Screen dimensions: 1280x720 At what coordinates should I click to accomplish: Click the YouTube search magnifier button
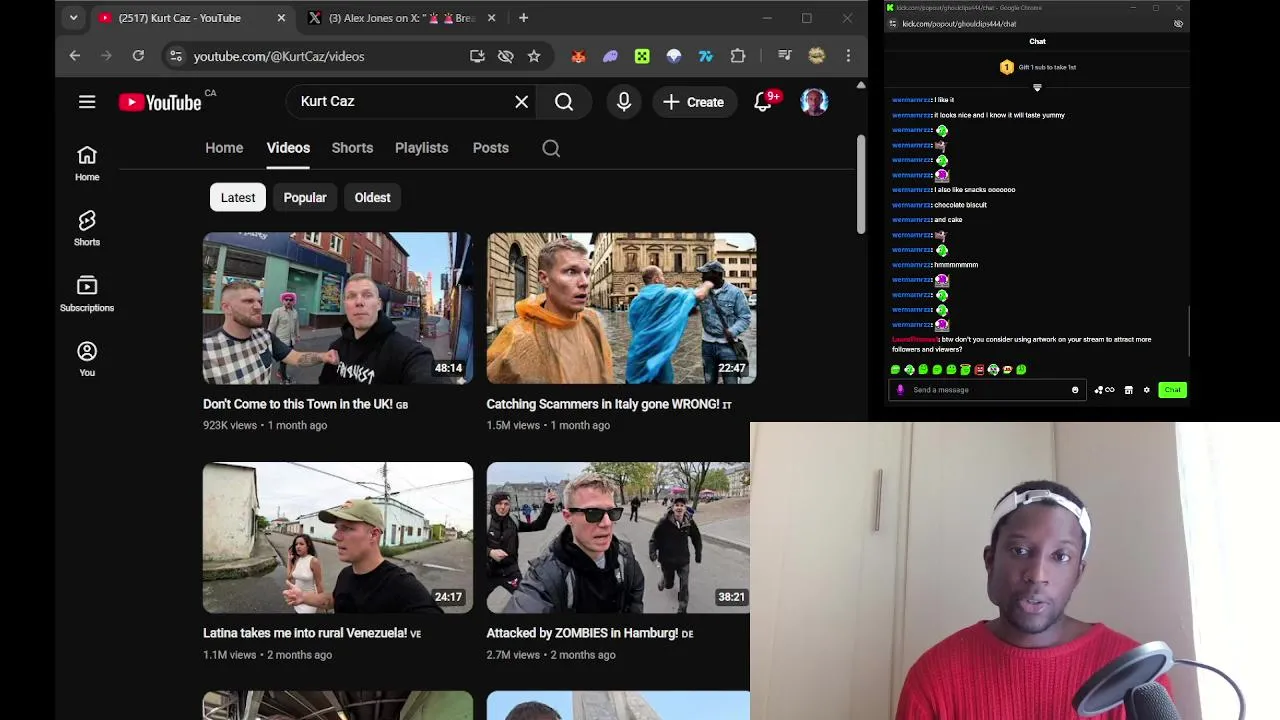click(564, 102)
